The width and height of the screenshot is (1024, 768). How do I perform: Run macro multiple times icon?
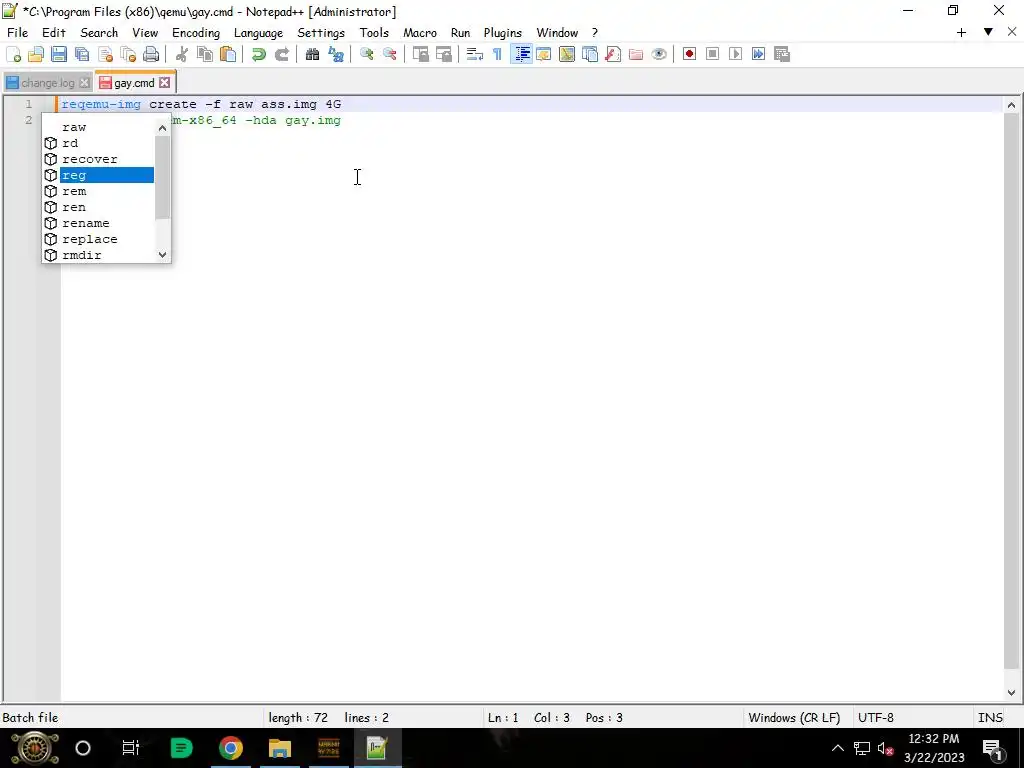[x=758, y=54]
